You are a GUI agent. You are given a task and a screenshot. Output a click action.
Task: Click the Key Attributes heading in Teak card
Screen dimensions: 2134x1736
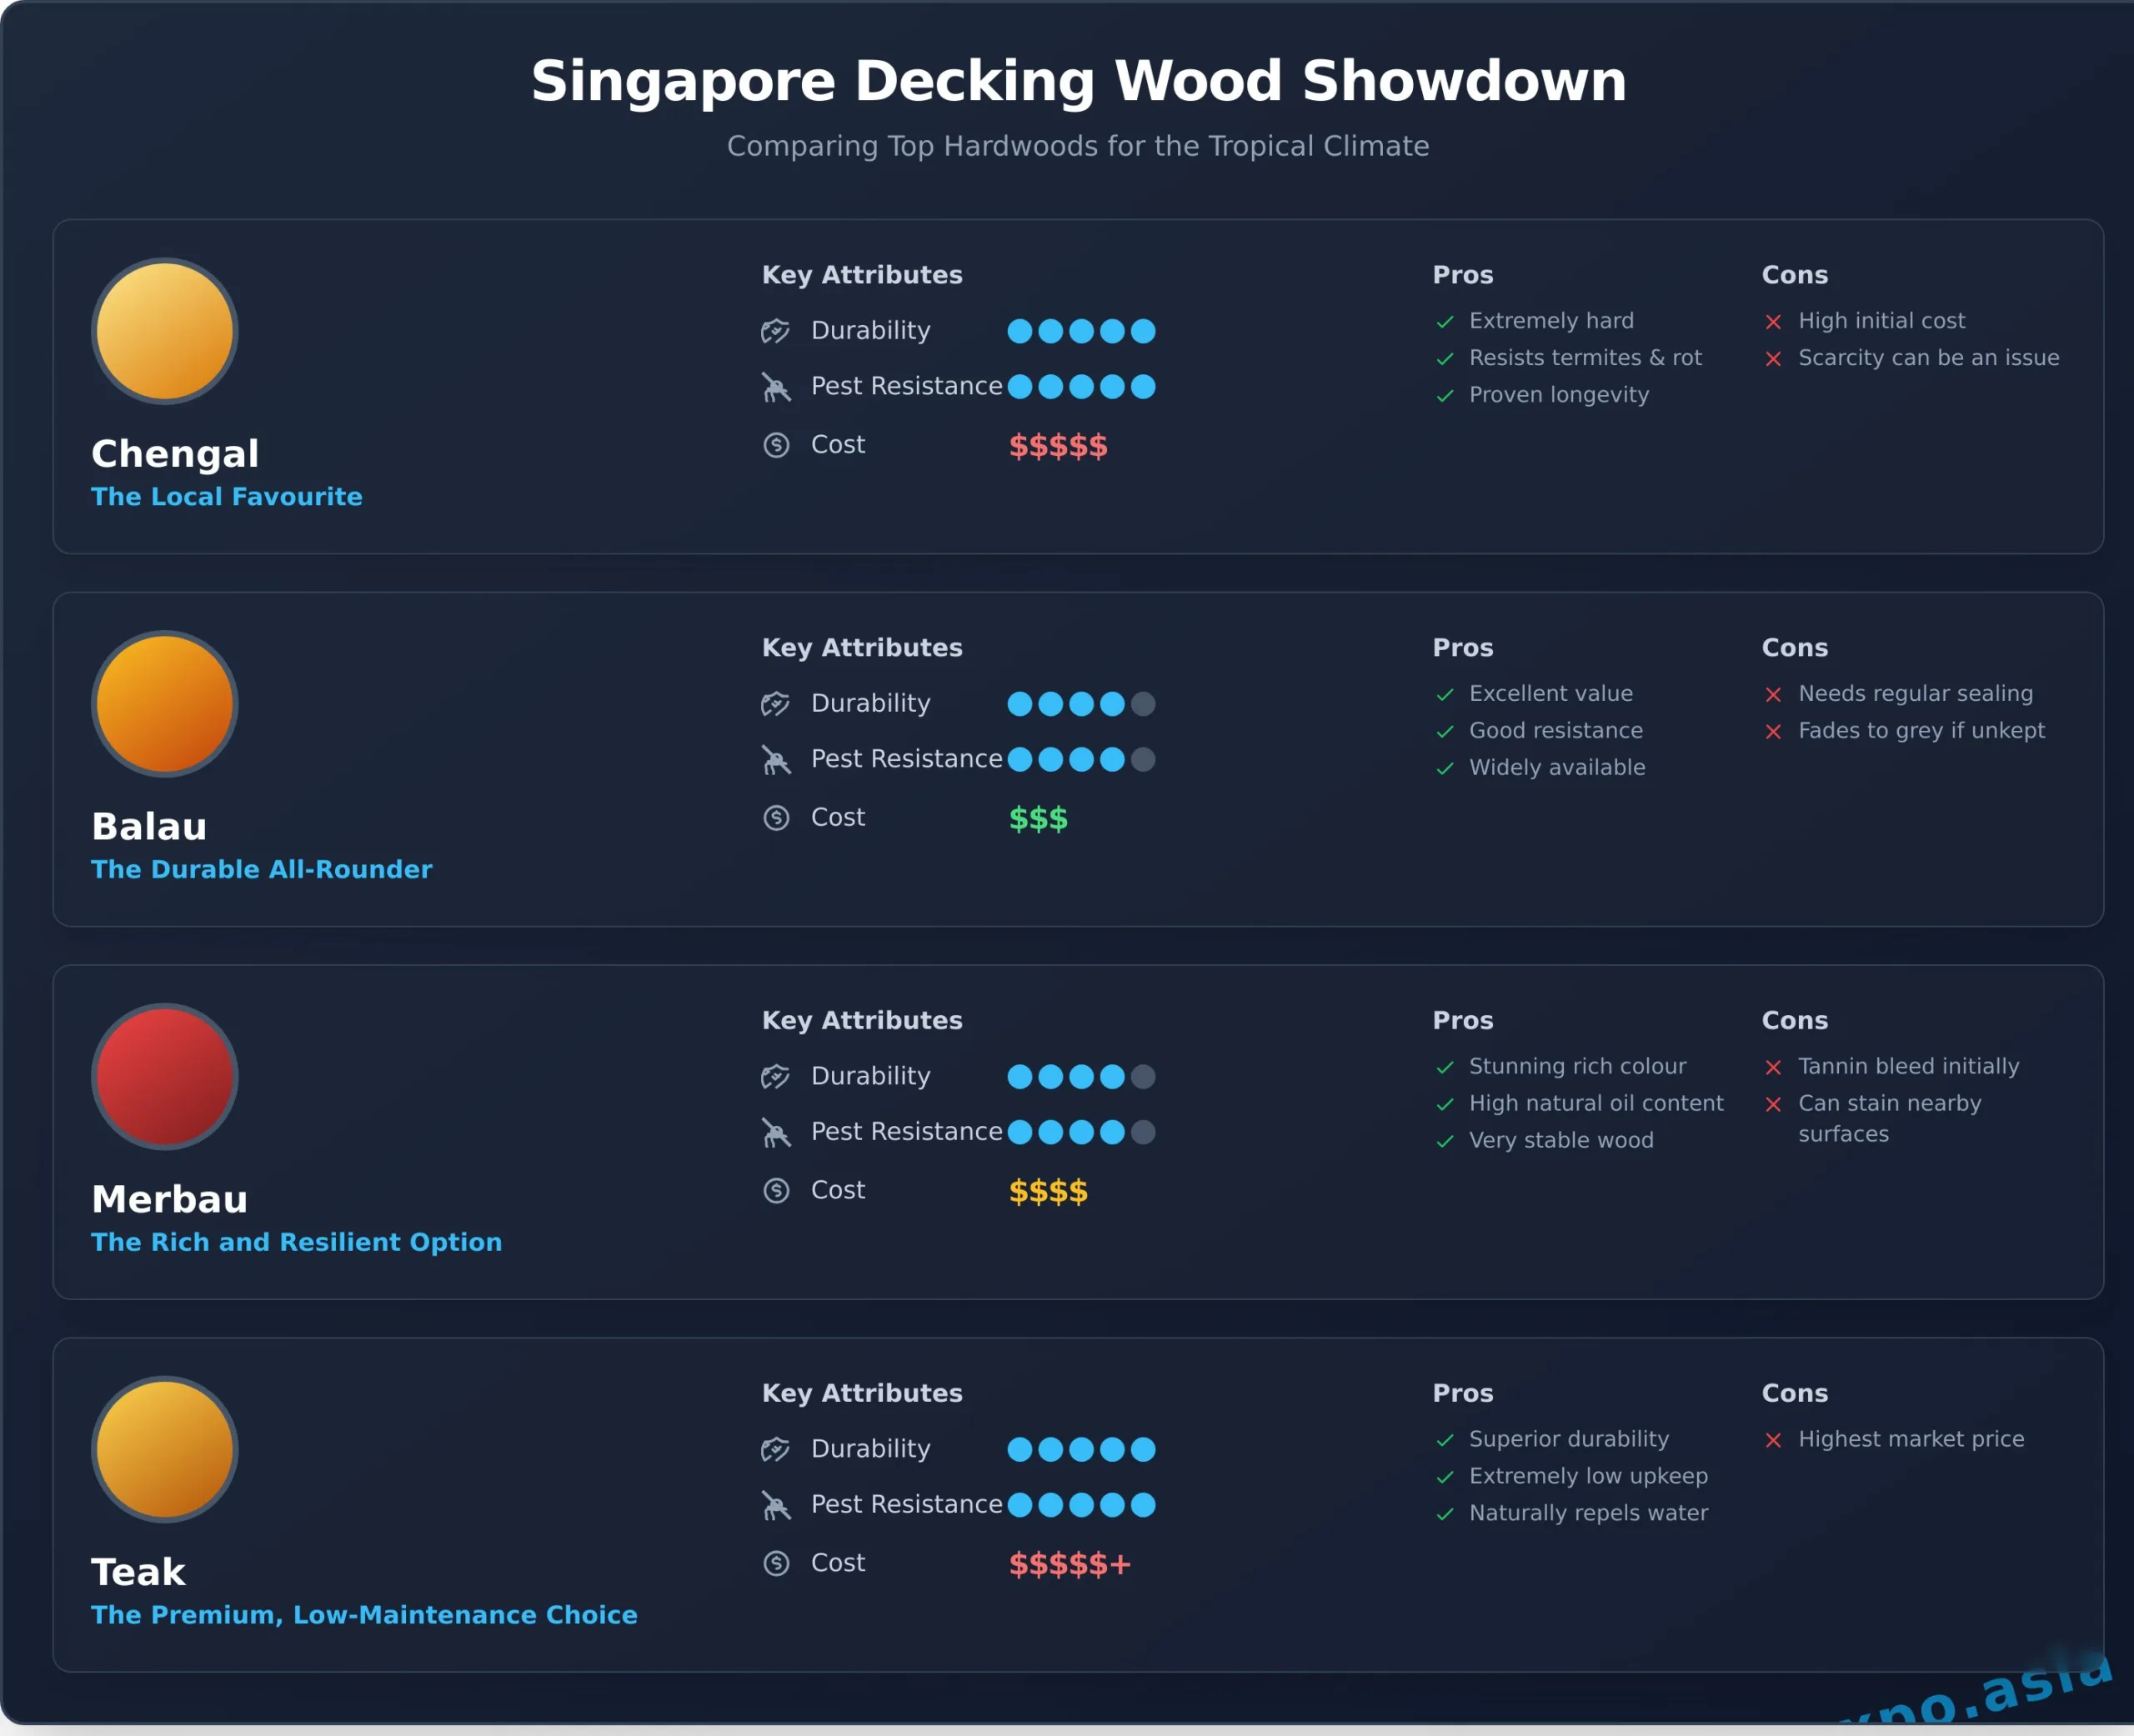coord(862,1394)
